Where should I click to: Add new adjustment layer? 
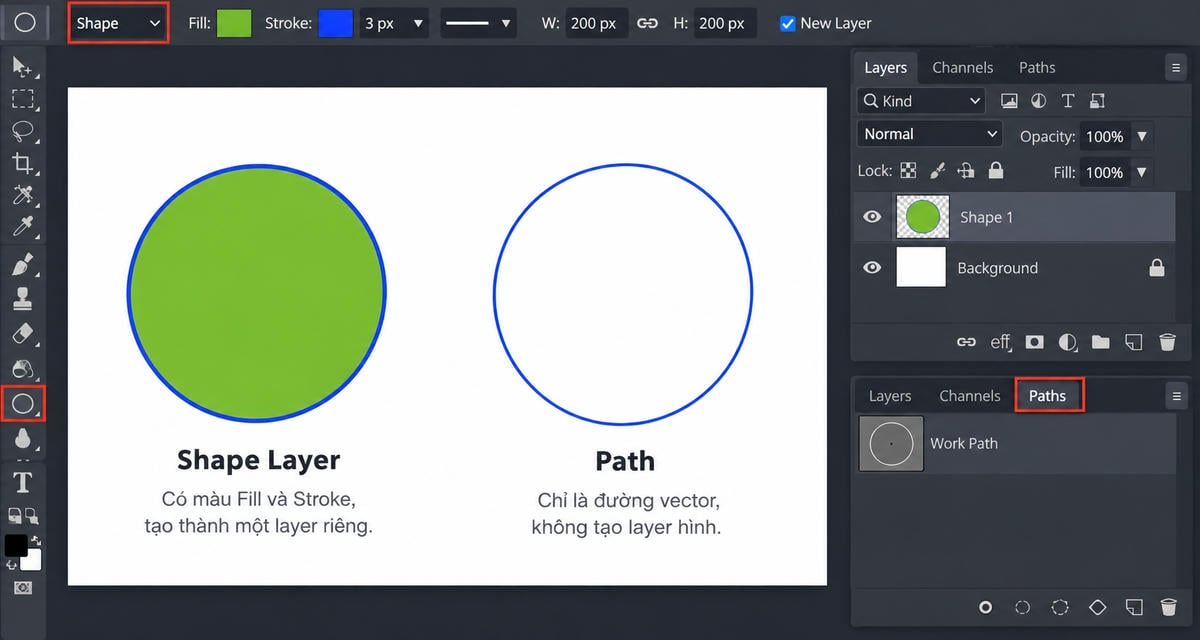1068,342
